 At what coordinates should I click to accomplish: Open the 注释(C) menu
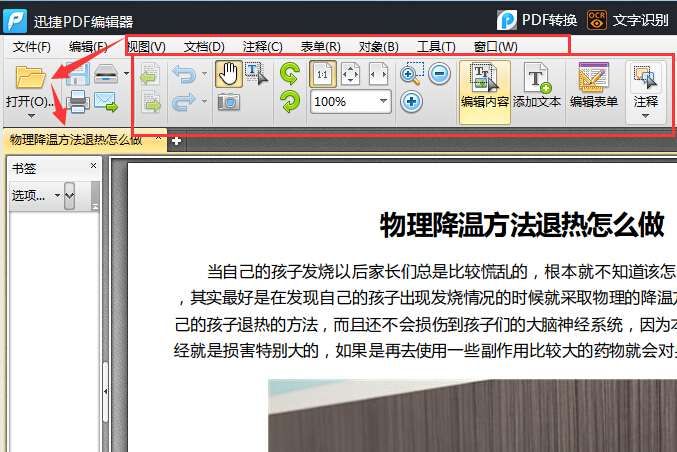(x=262, y=47)
